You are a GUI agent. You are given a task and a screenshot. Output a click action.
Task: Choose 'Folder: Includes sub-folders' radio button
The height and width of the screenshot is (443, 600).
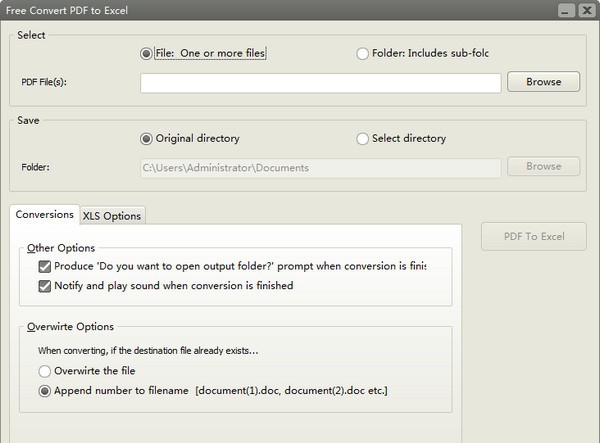362,53
